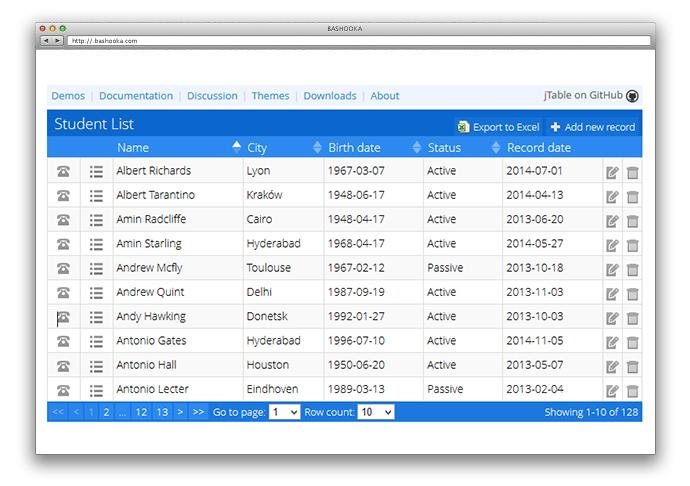Open the Discussion menu item

(212, 96)
